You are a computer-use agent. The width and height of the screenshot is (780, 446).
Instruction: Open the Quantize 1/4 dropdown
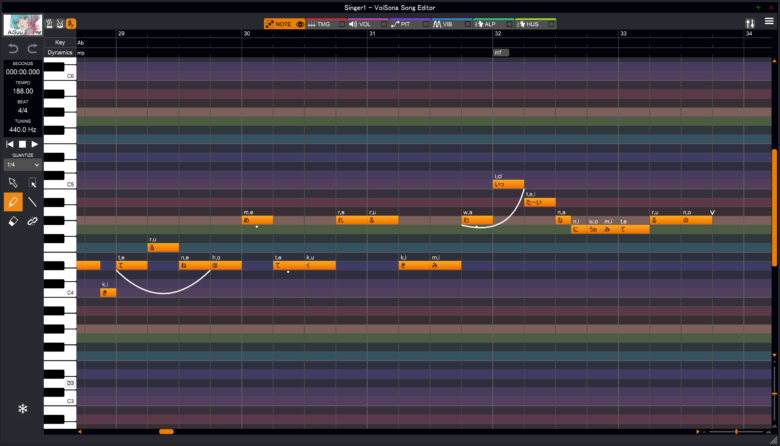(22, 164)
